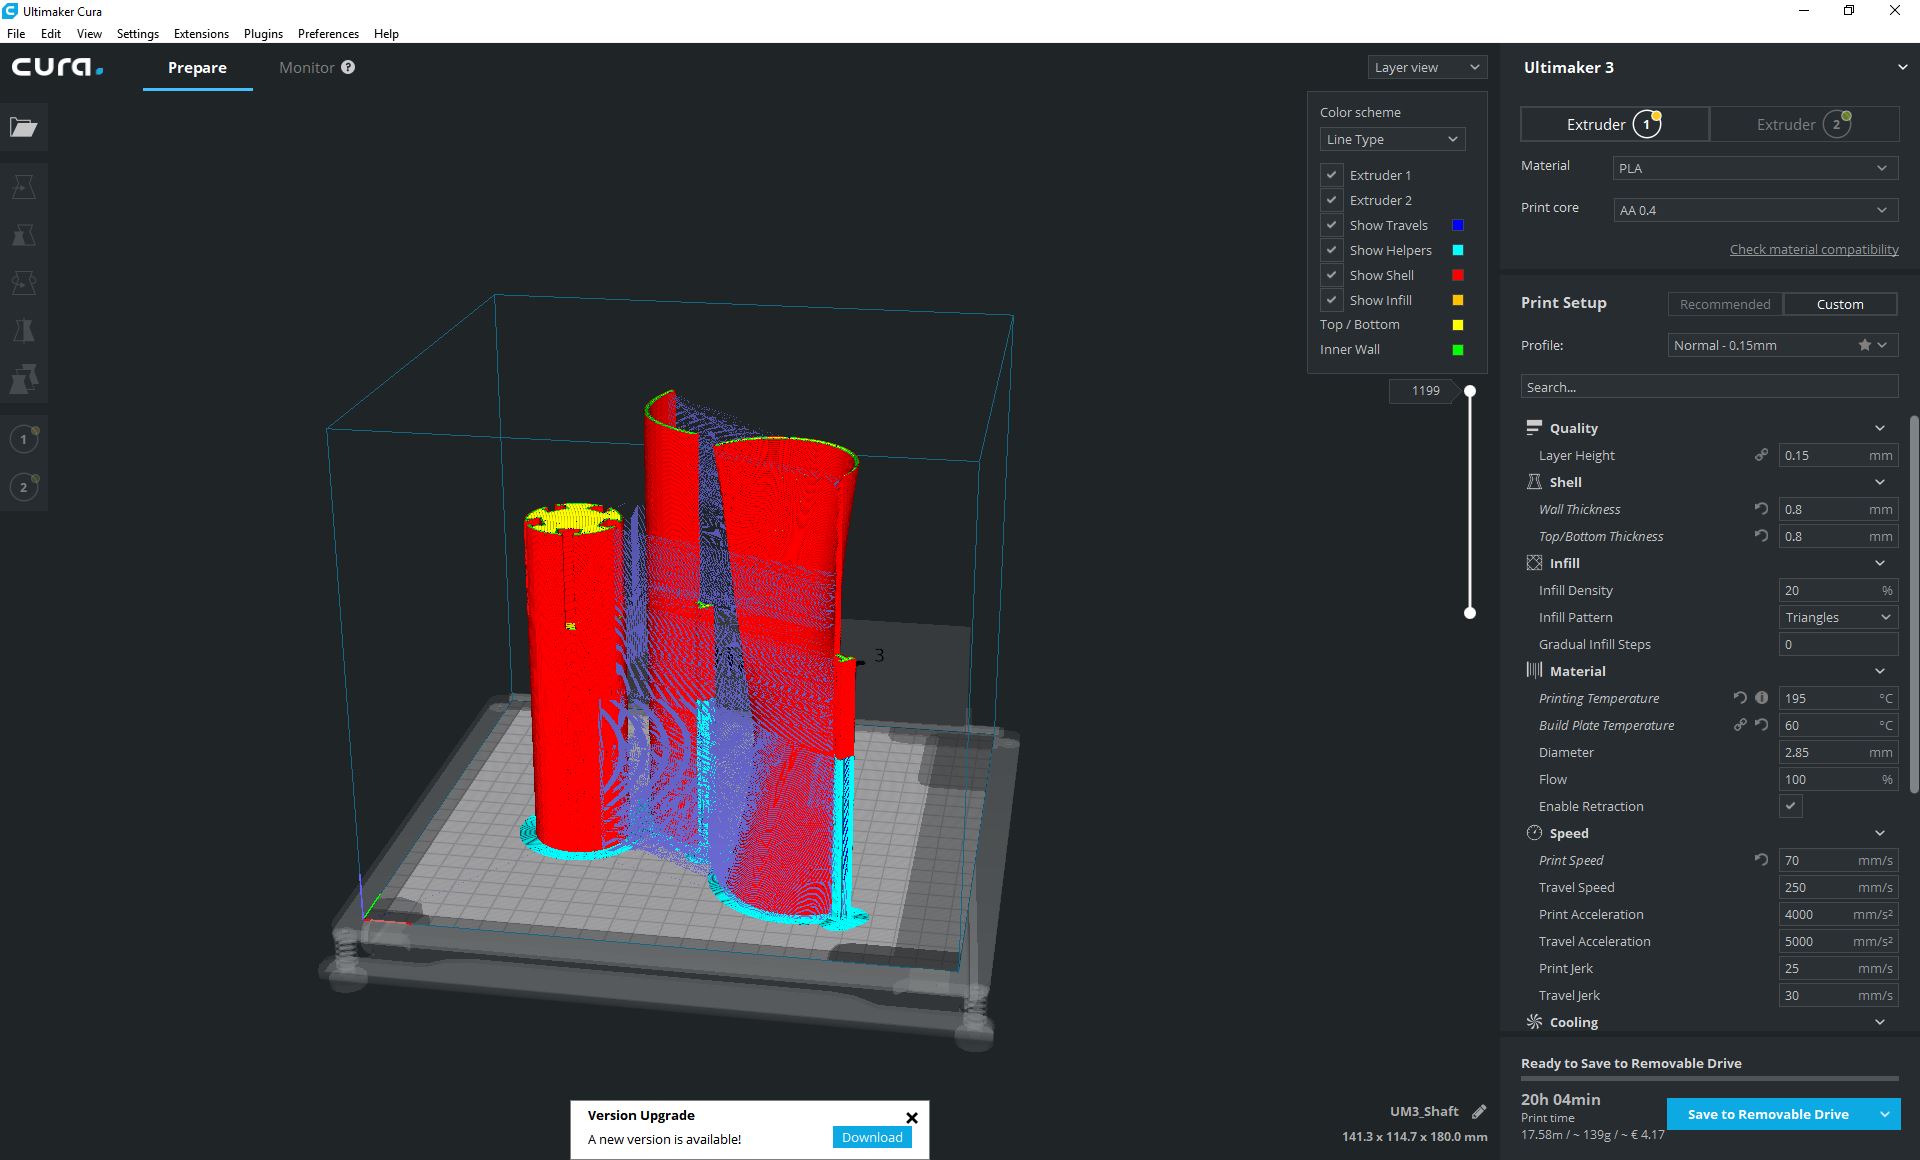Click the Save to Removable Drive button
The width and height of the screenshot is (1920, 1160).
(1767, 1114)
